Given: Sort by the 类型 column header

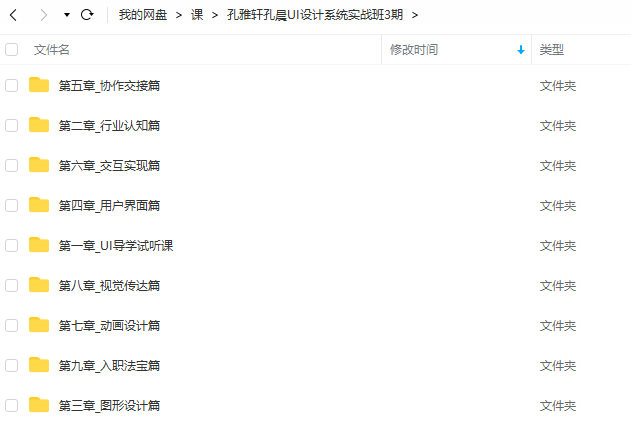Looking at the screenshot, I should pyautogui.click(x=552, y=50).
